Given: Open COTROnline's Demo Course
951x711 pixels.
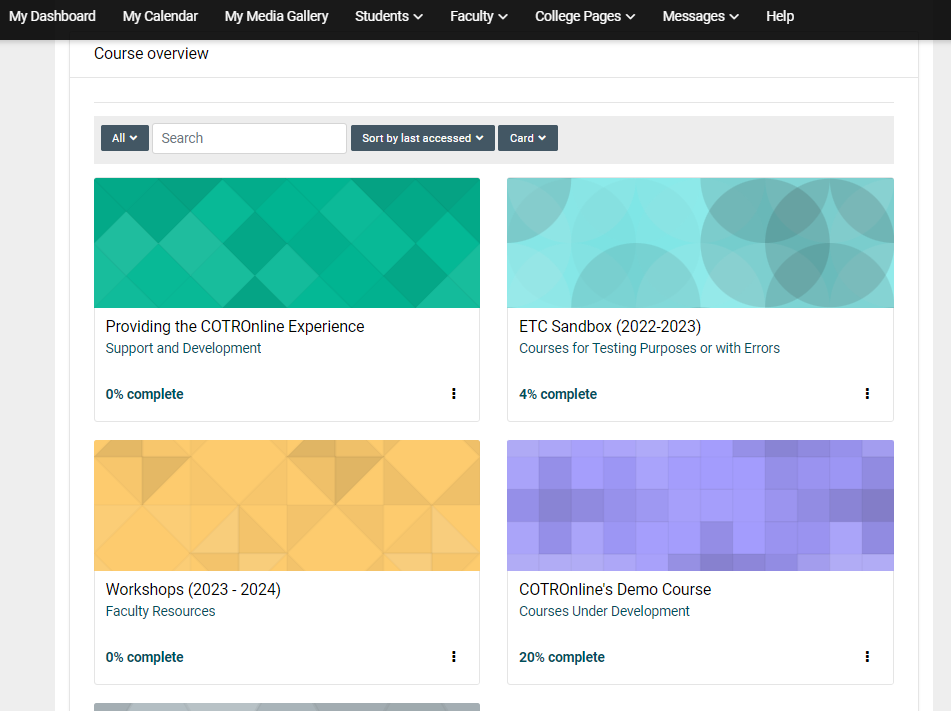Looking at the screenshot, I should click(615, 589).
